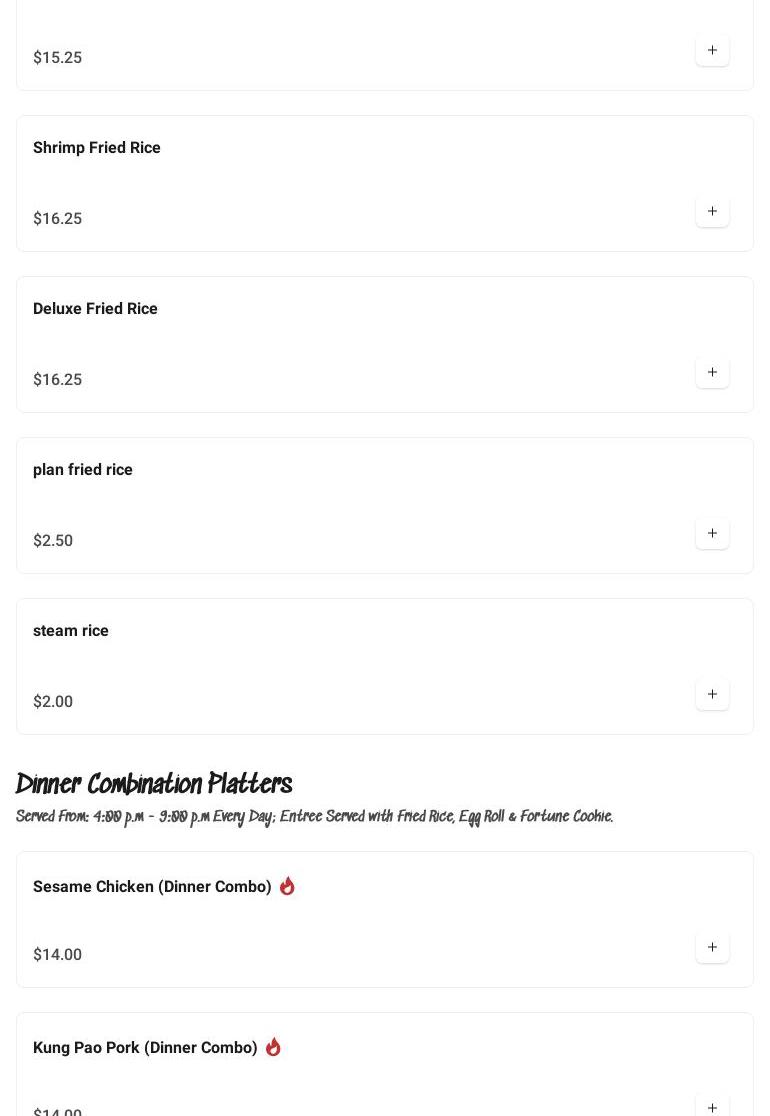770x1116 pixels.
Task: Add Kung Pao Pork Dinner Combo
Action: 712,1106
